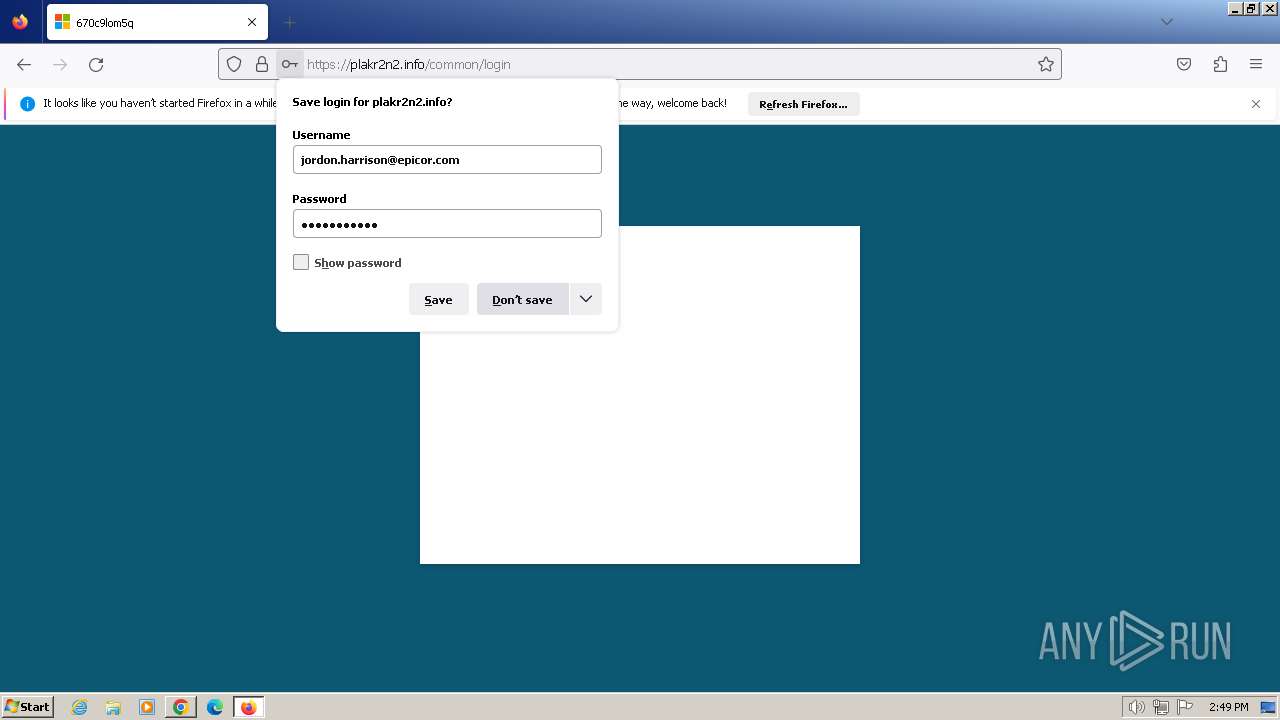
Task: Open the Windows Start menu
Action: 27,706
